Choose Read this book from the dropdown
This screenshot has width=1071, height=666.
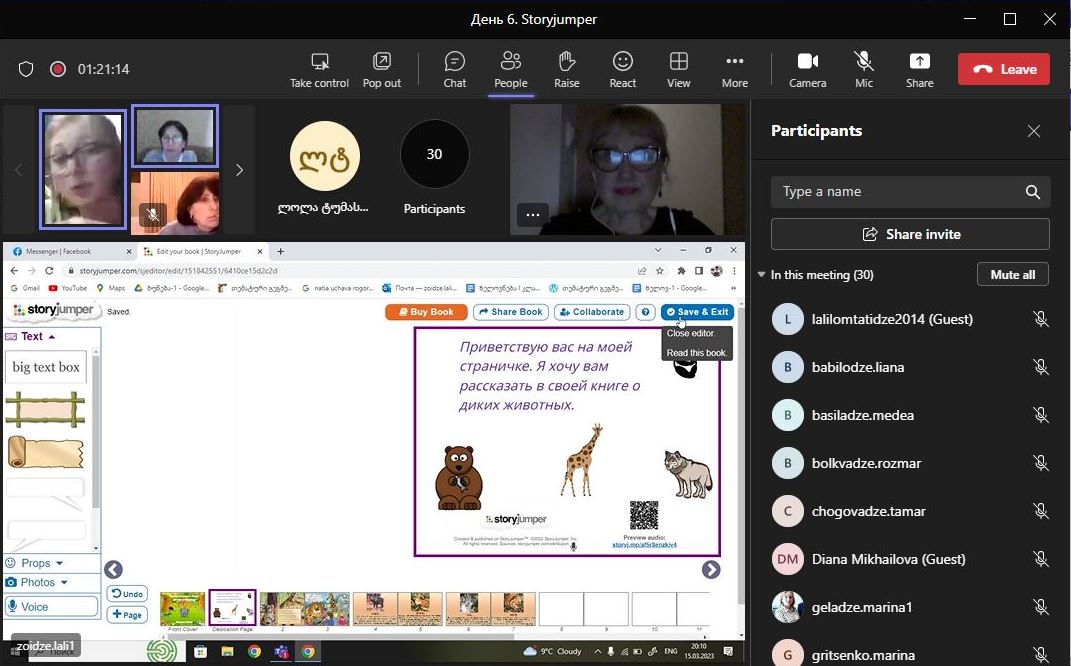tap(696, 353)
